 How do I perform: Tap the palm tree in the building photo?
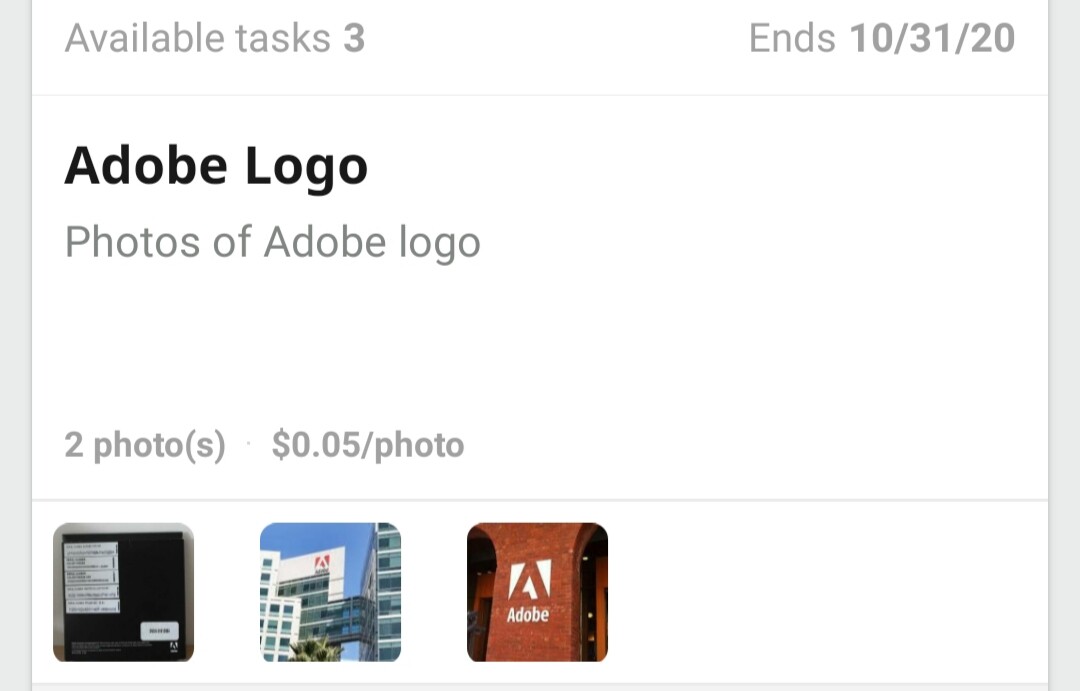tap(315, 650)
